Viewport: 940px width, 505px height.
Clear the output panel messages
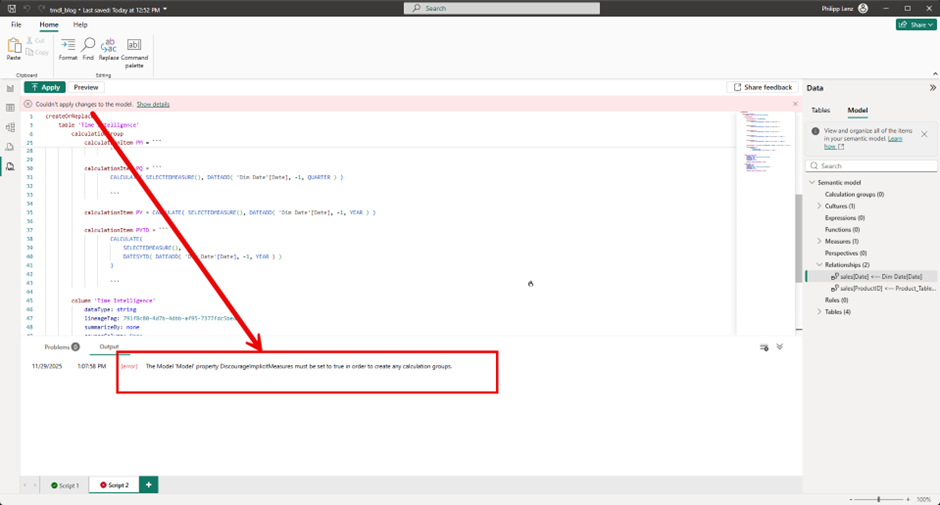pos(764,347)
